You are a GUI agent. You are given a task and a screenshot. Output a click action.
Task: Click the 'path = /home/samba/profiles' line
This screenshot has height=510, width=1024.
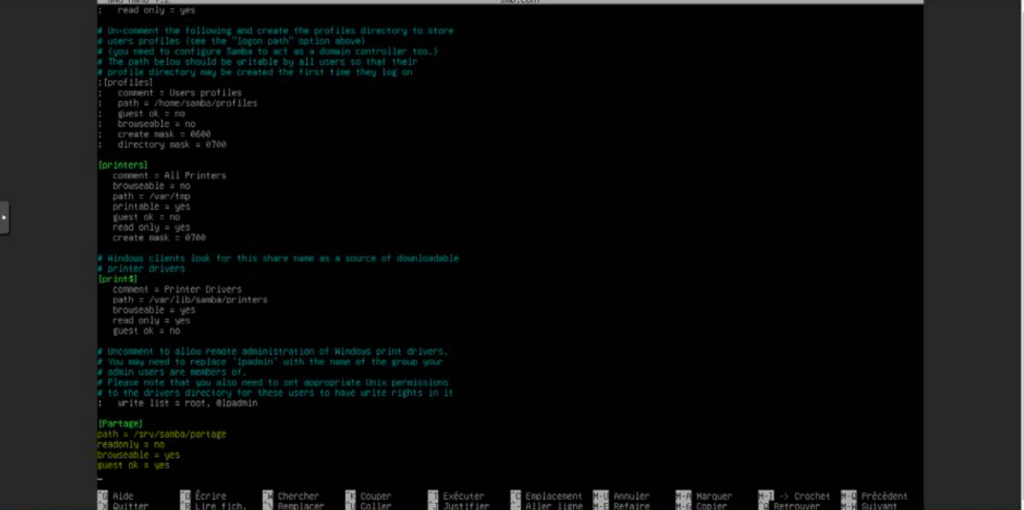tap(187, 103)
